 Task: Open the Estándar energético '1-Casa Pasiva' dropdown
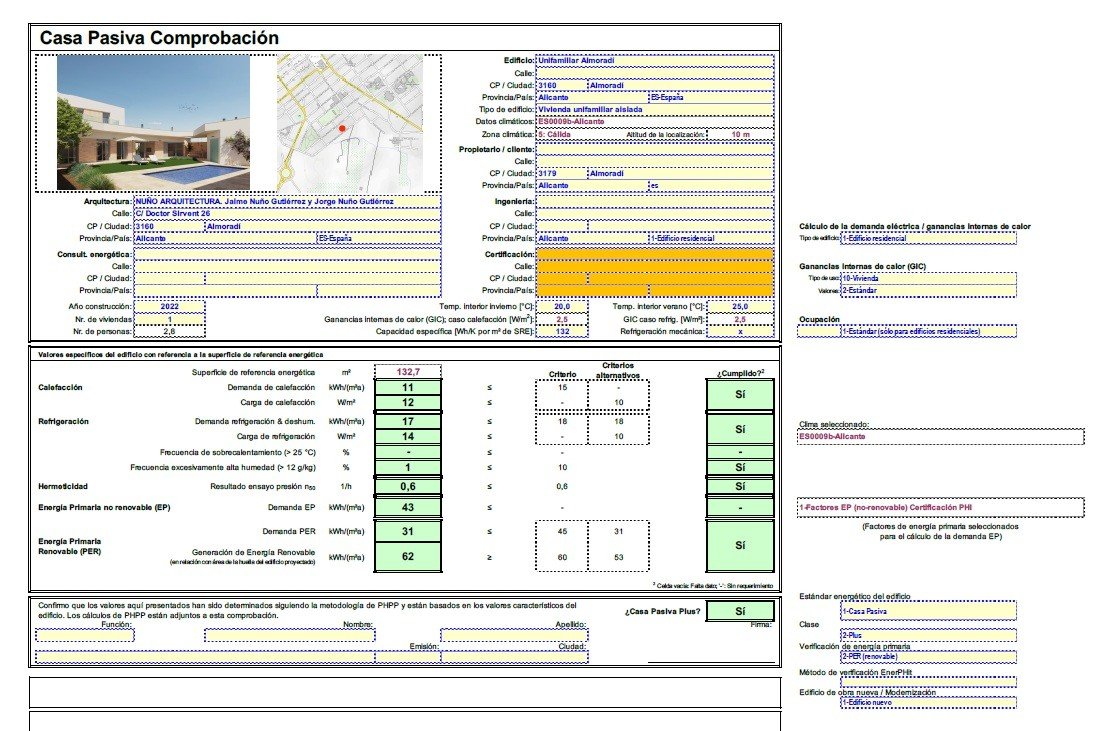[929, 611]
